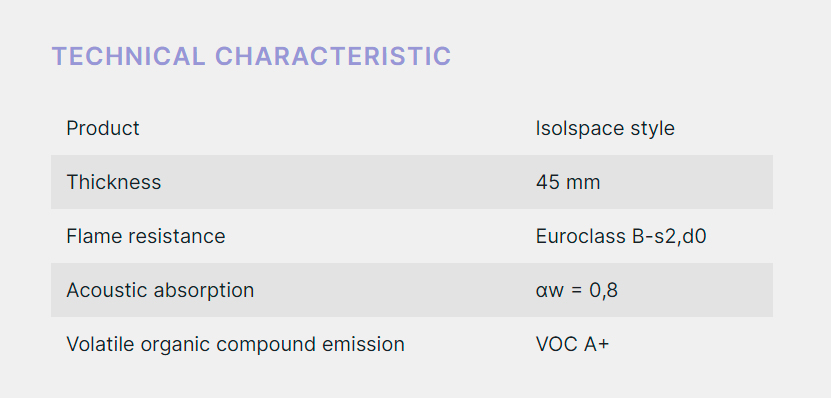Click the 45 mm thickness value

(x=568, y=182)
